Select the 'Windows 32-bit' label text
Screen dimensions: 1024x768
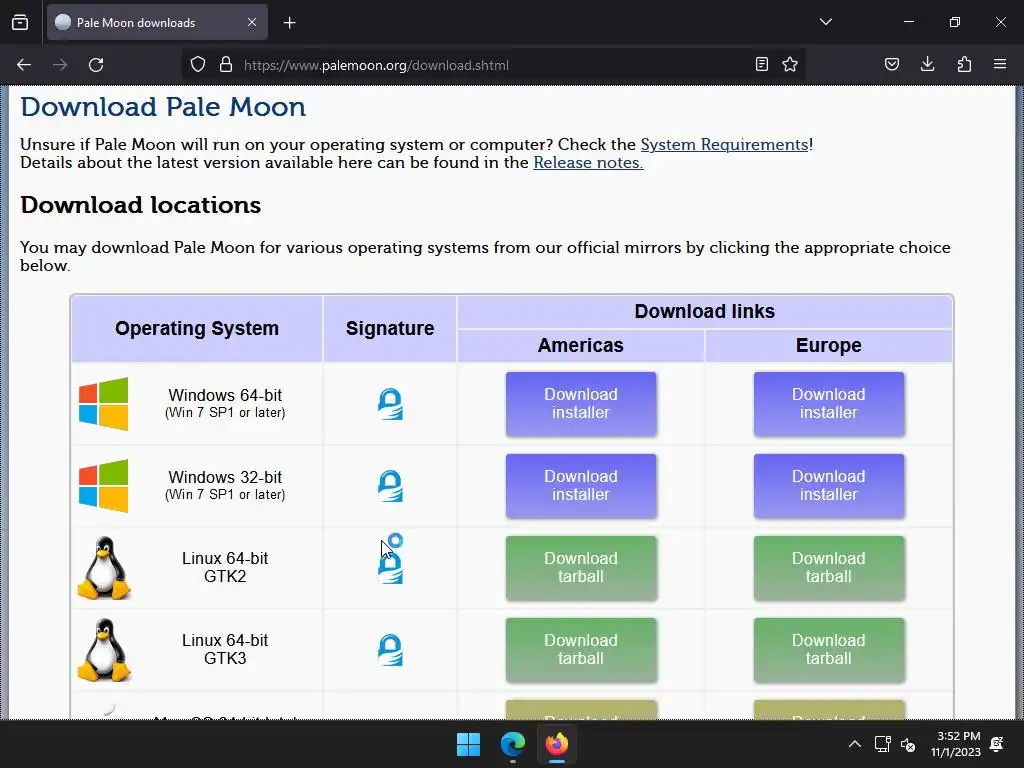pos(225,477)
